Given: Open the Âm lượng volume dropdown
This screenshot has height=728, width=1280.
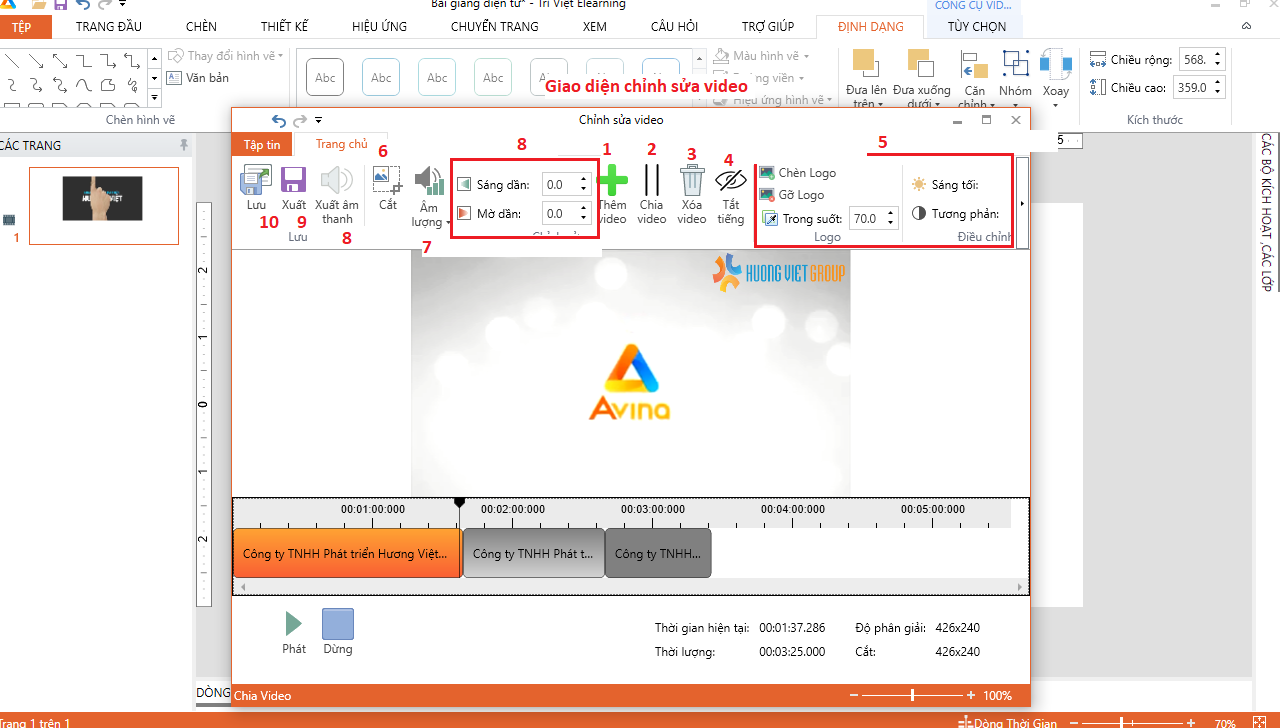Looking at the screenshot, I should point(429,196).
